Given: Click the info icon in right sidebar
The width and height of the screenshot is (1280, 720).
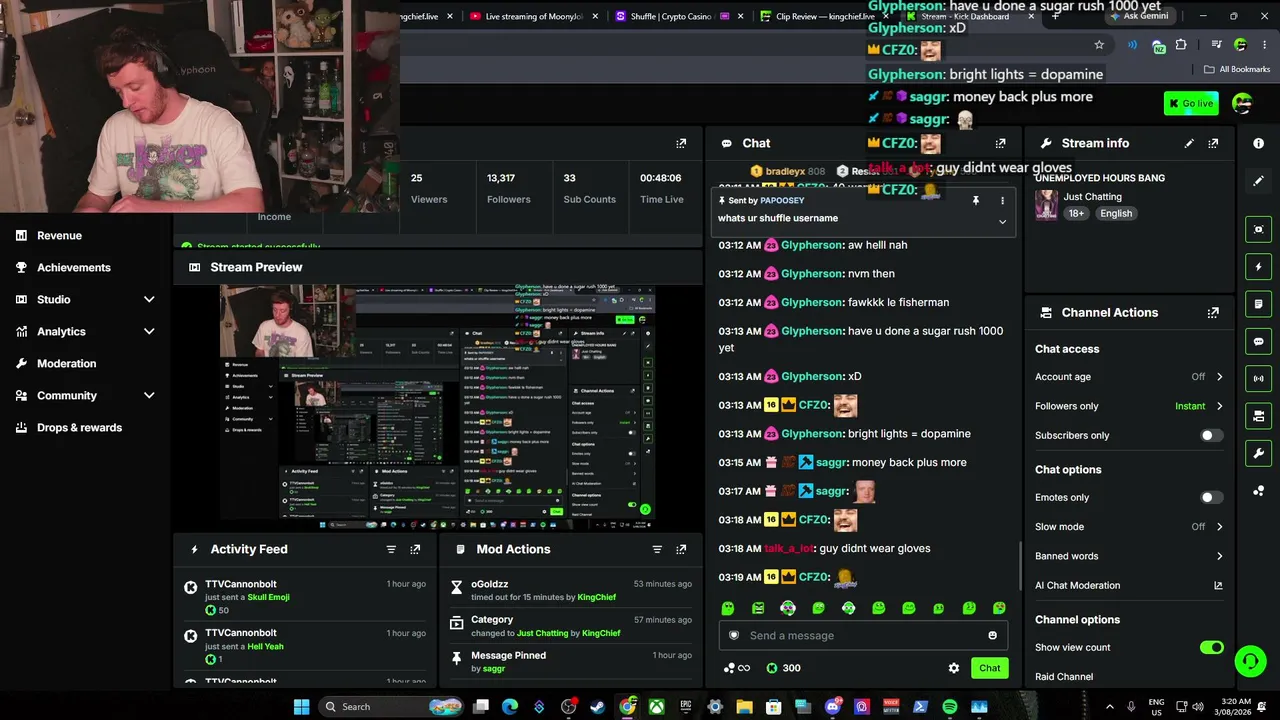Looking at the screenshot, I should pyautogui.click(x=1258, y=143).
